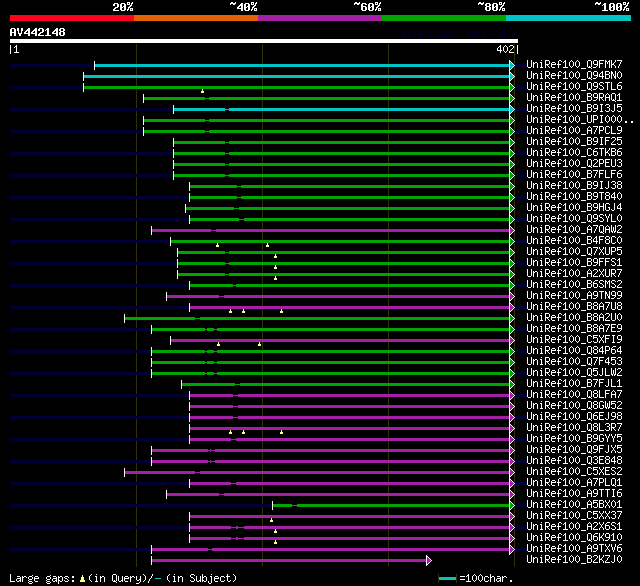The image size is (640, 586).
Task: Click the position 402 end marker of the query ruler
Action: pos(507,49)
